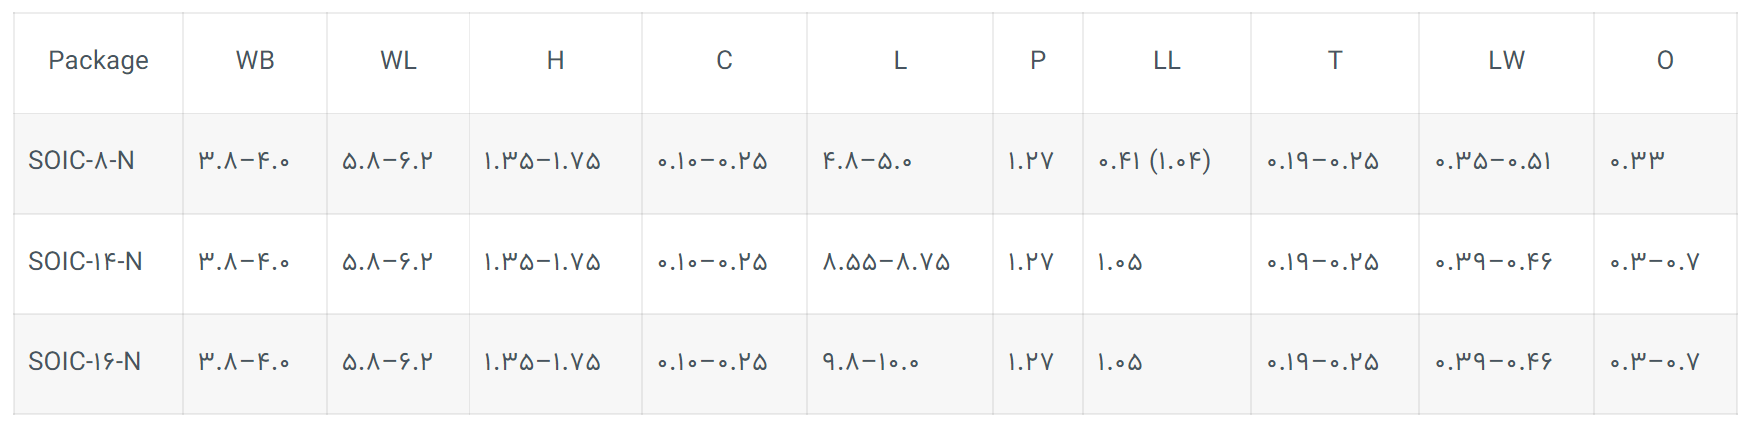1752x434 pixels.
Task: Click the LW value 0.35–0.51 cell
Action: pos(1493,161)
